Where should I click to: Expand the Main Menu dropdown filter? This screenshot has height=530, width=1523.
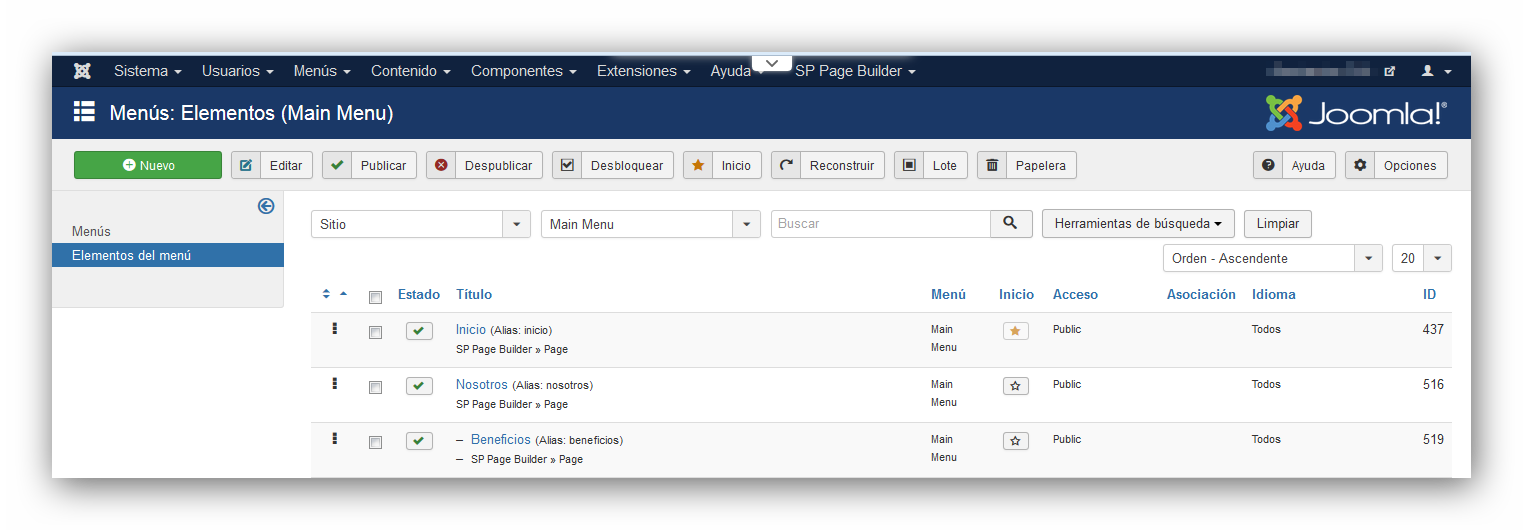650,224
